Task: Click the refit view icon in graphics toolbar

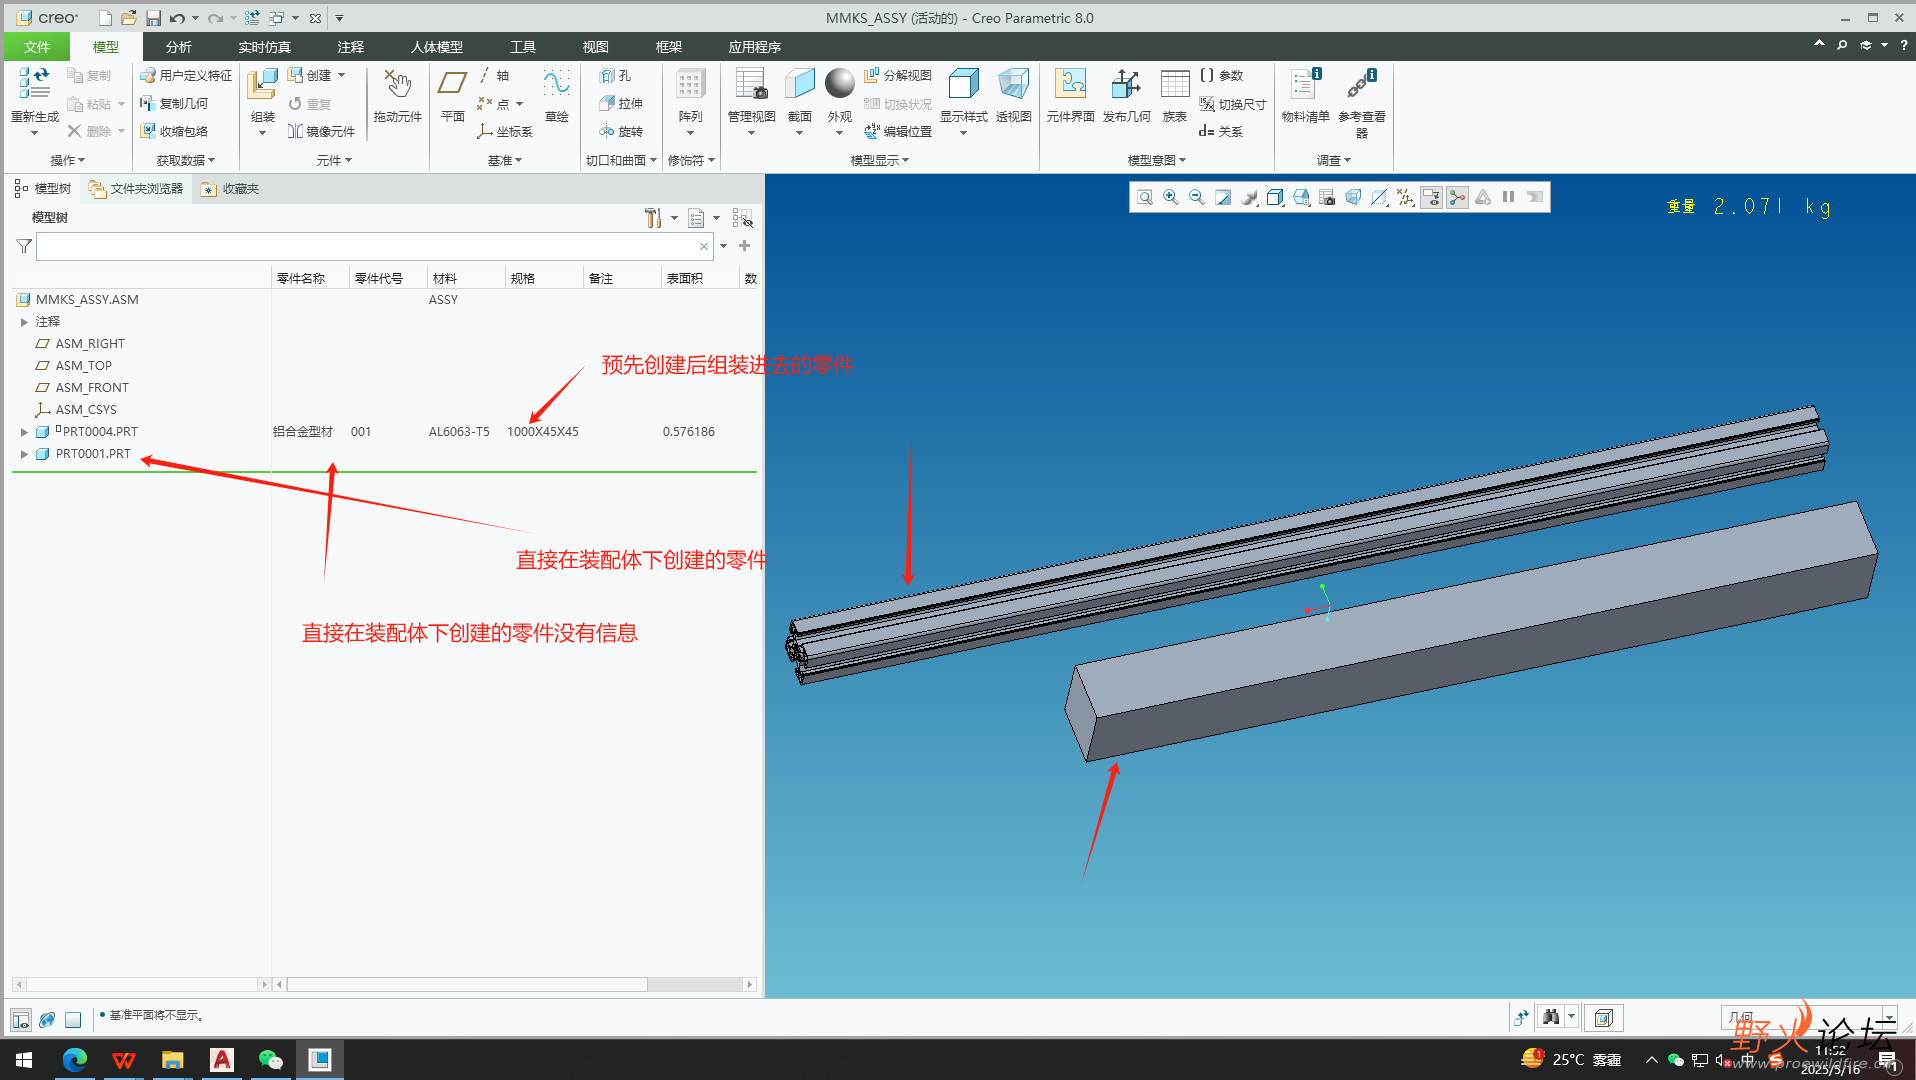Action: [x=1145, y=198]
